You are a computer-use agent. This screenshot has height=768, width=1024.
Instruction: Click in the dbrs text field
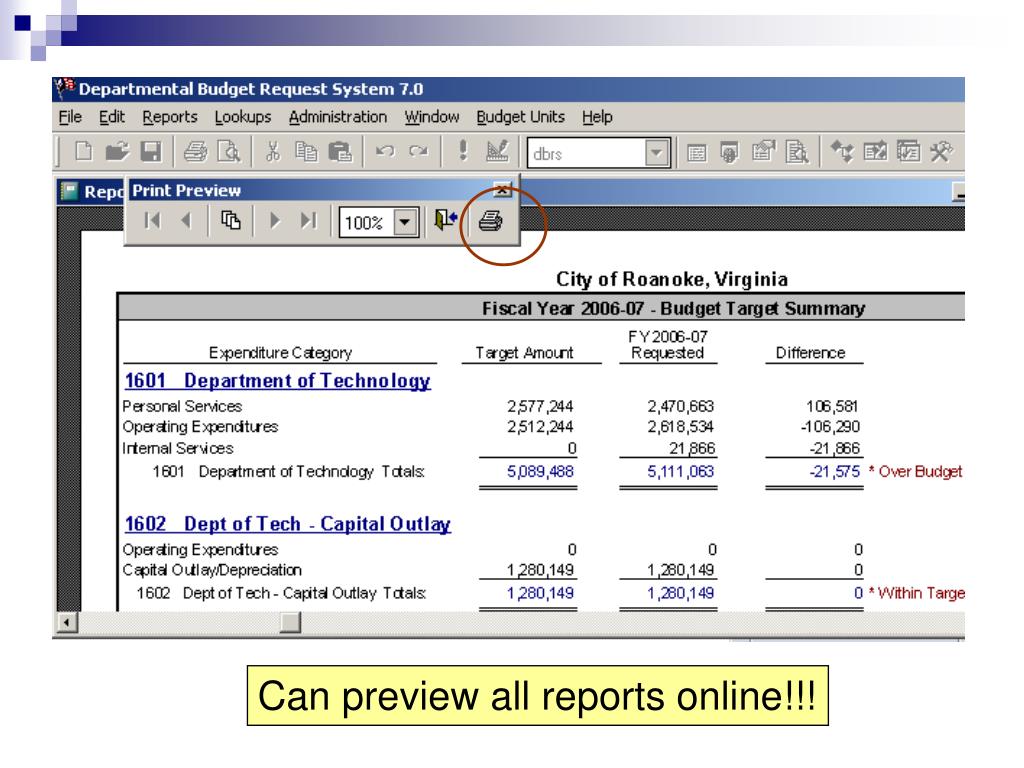point(586,153)
